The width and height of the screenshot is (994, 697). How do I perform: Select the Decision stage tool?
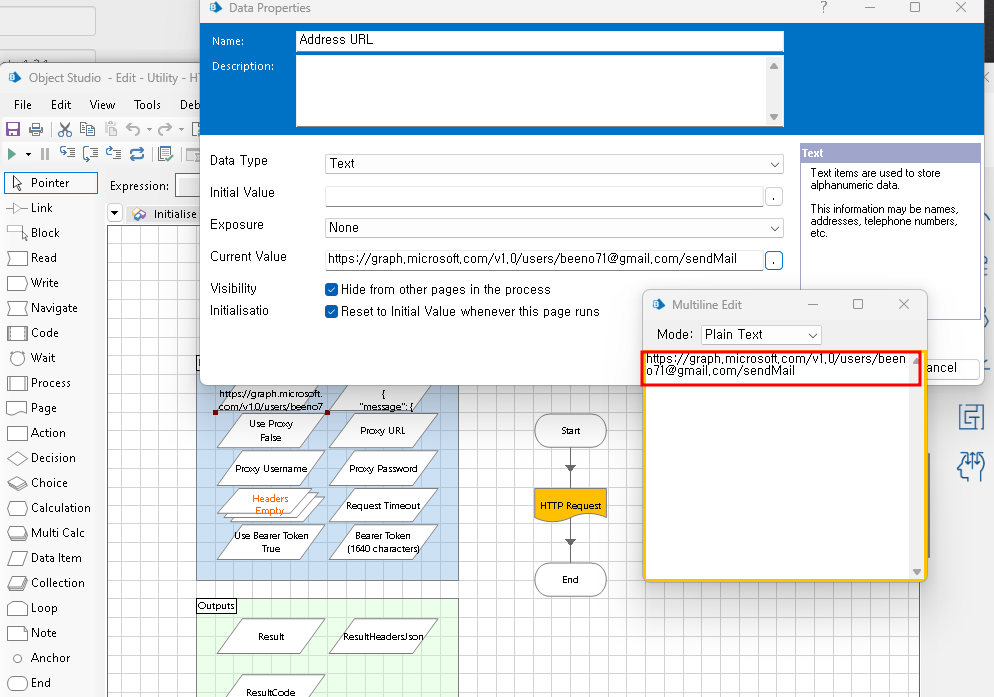tap(52, 458)
